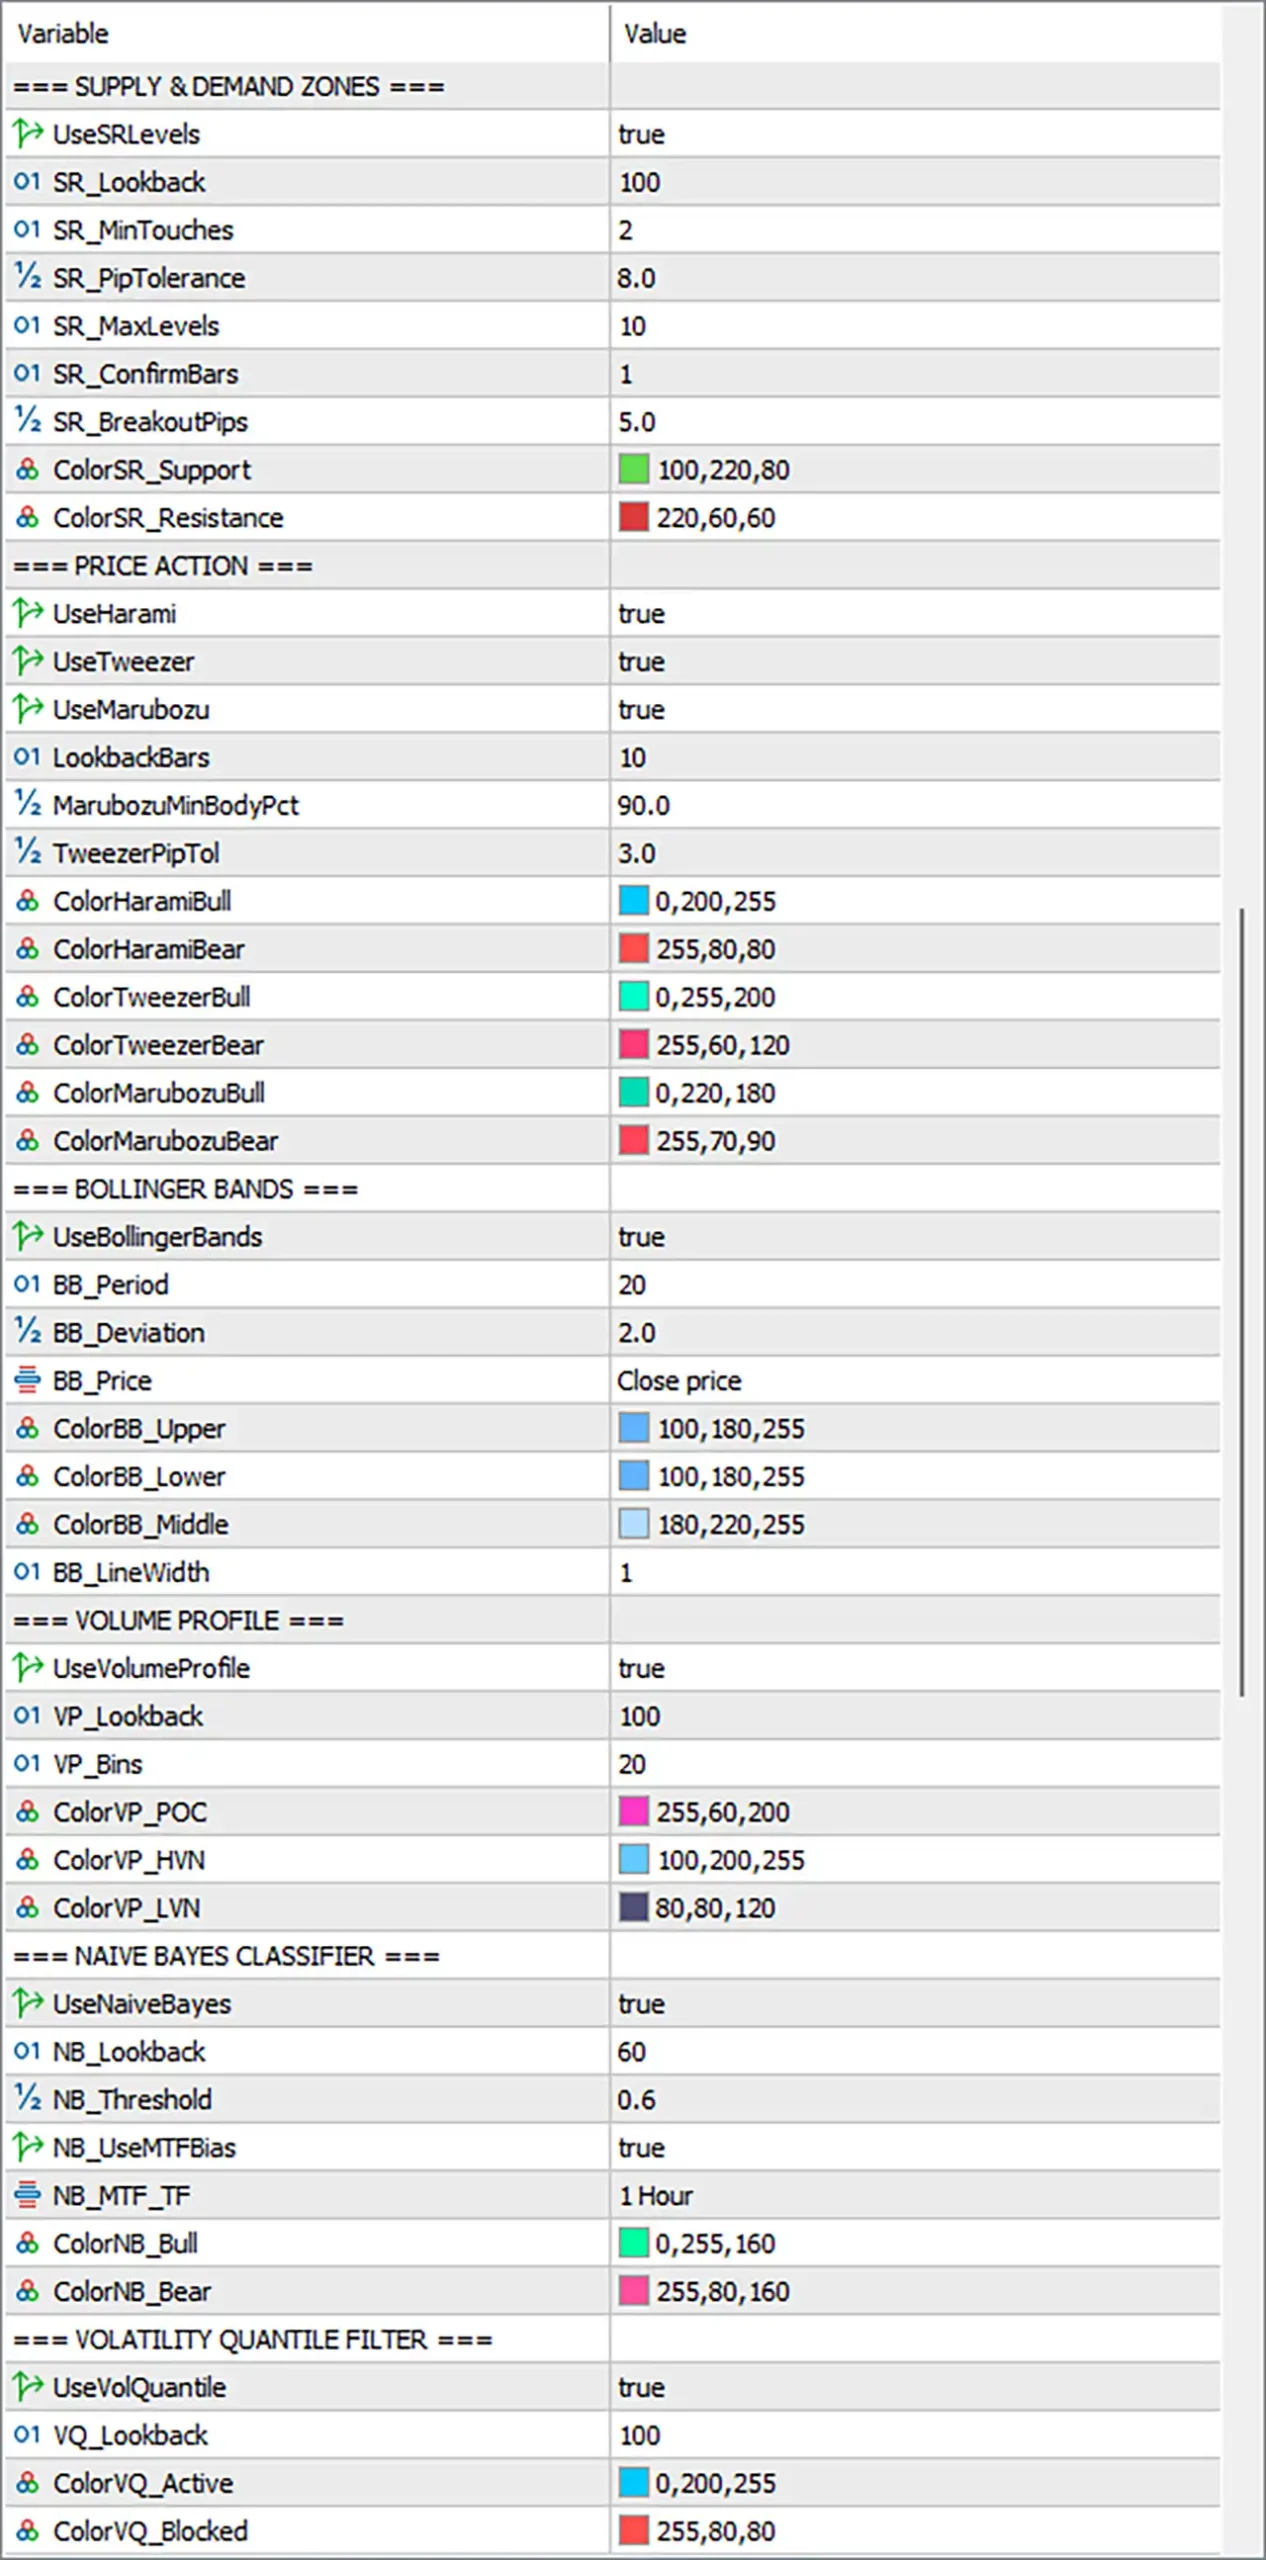Image resolution: width=1266 pixels, height=2560 pixels.
Task: Select the BB_LineWidth variable name
Action: click(x=131, y=1572)
